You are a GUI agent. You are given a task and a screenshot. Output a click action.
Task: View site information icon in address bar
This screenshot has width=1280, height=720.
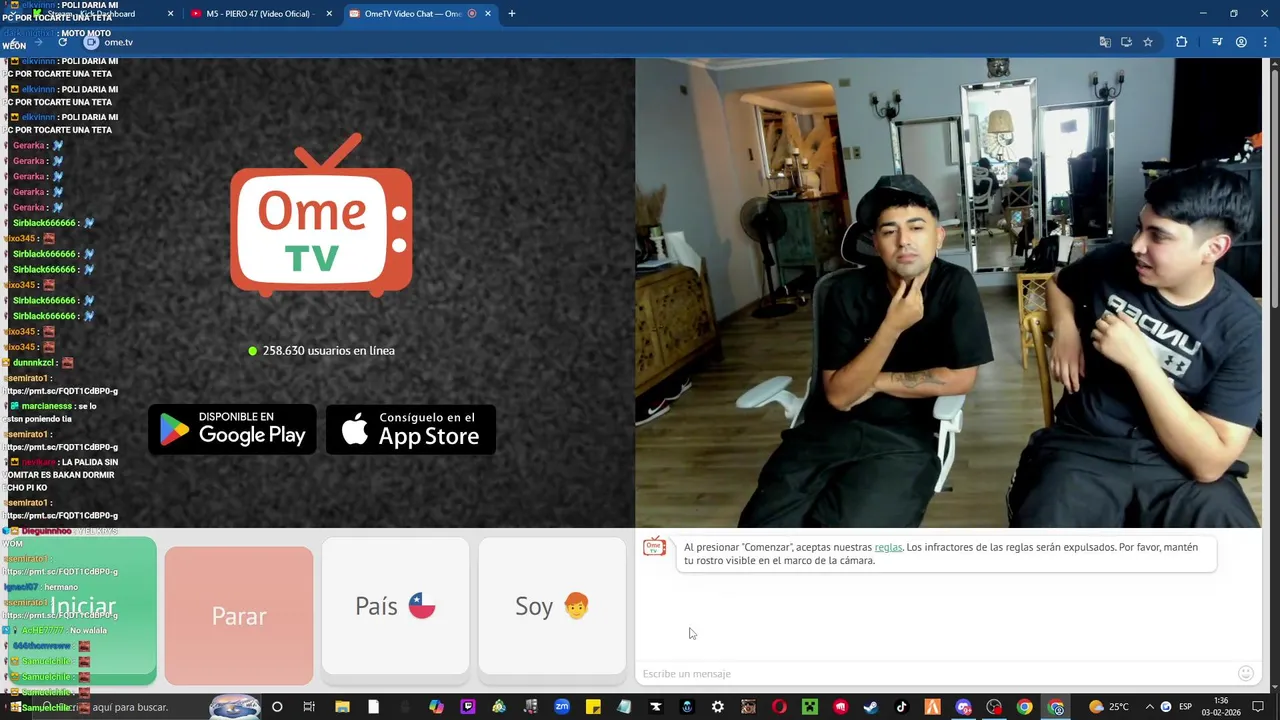coord(91,42)
